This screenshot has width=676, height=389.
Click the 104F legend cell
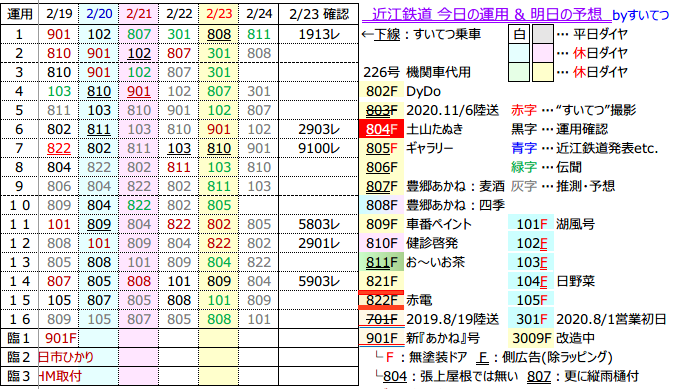pos(532,281)
